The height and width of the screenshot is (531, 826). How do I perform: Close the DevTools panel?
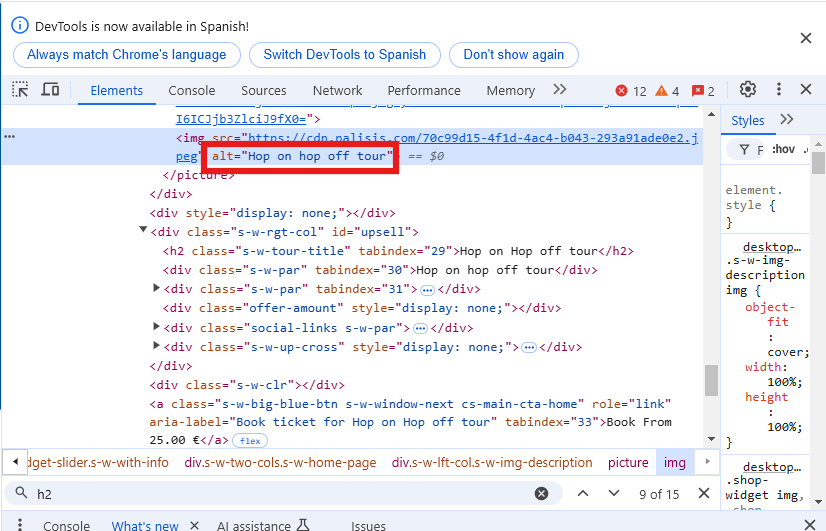[806, 90]
